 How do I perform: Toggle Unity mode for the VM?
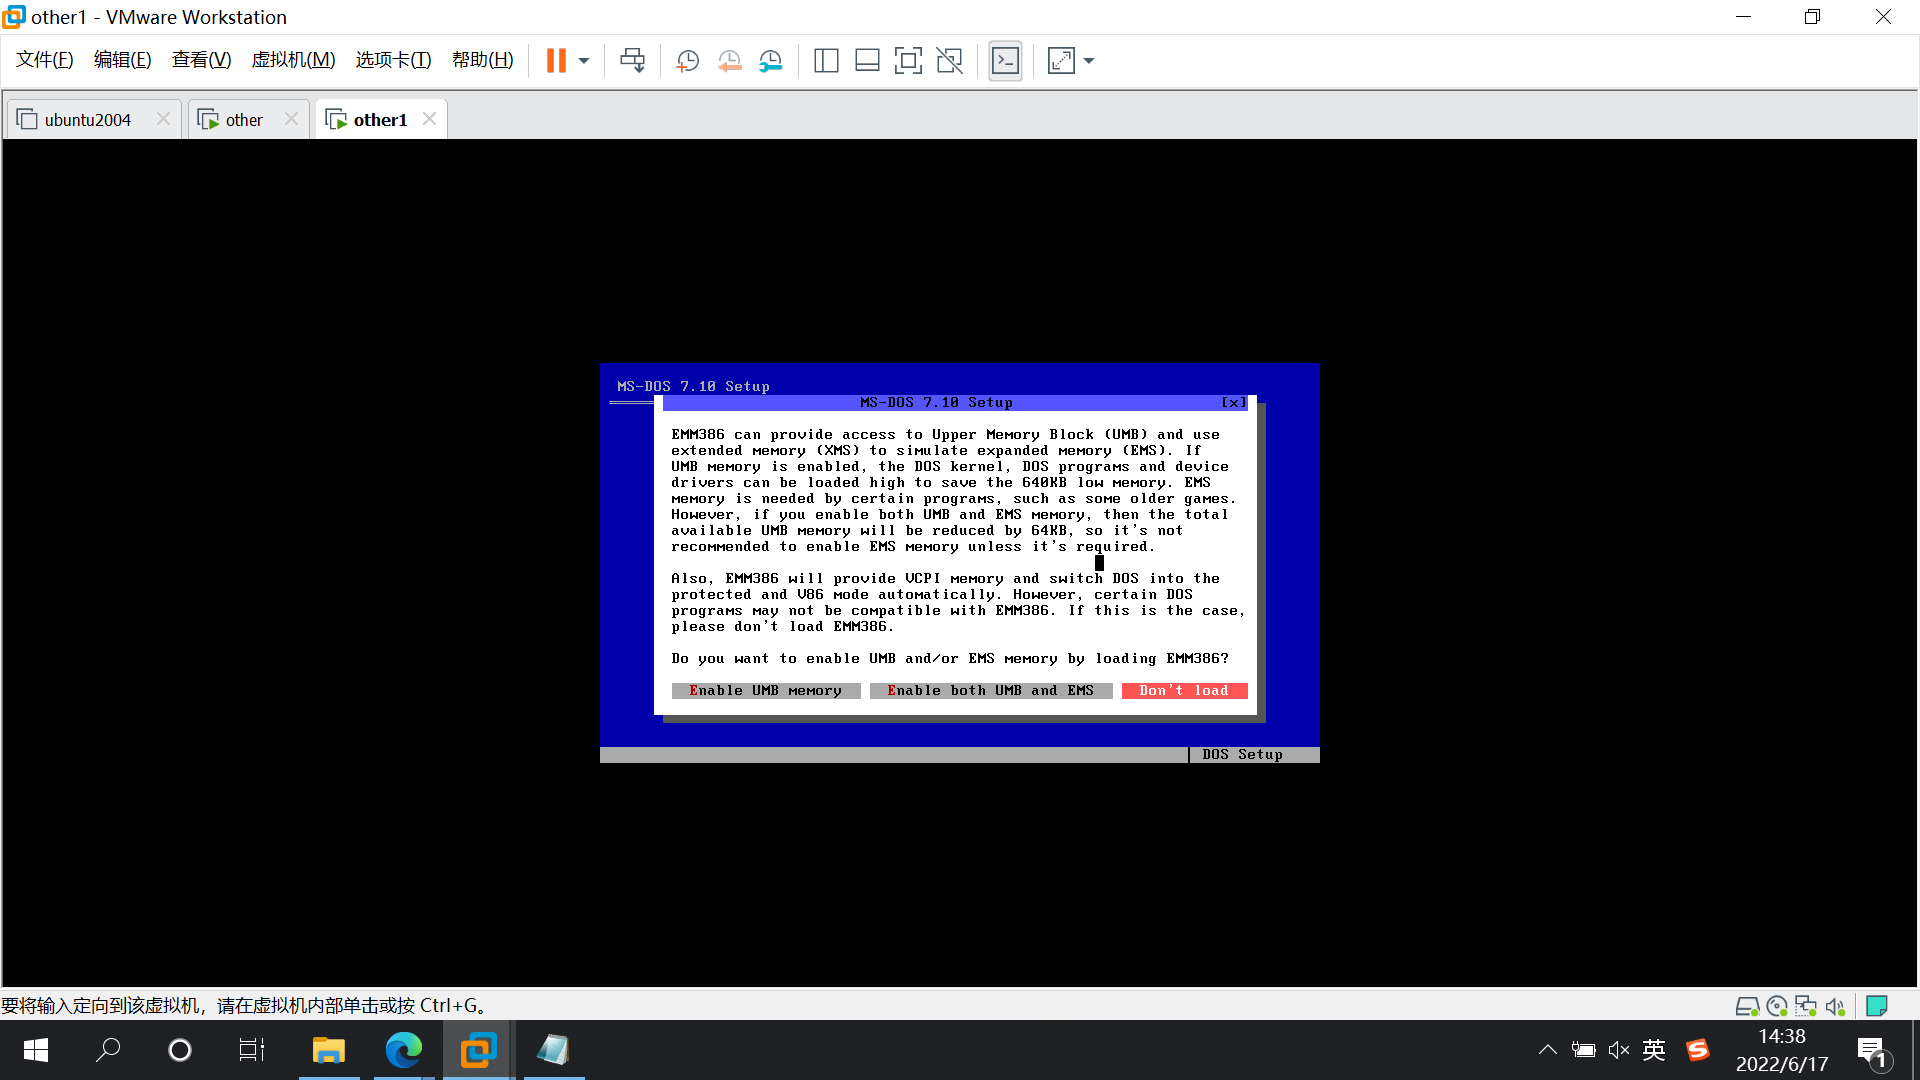[949, 60]
